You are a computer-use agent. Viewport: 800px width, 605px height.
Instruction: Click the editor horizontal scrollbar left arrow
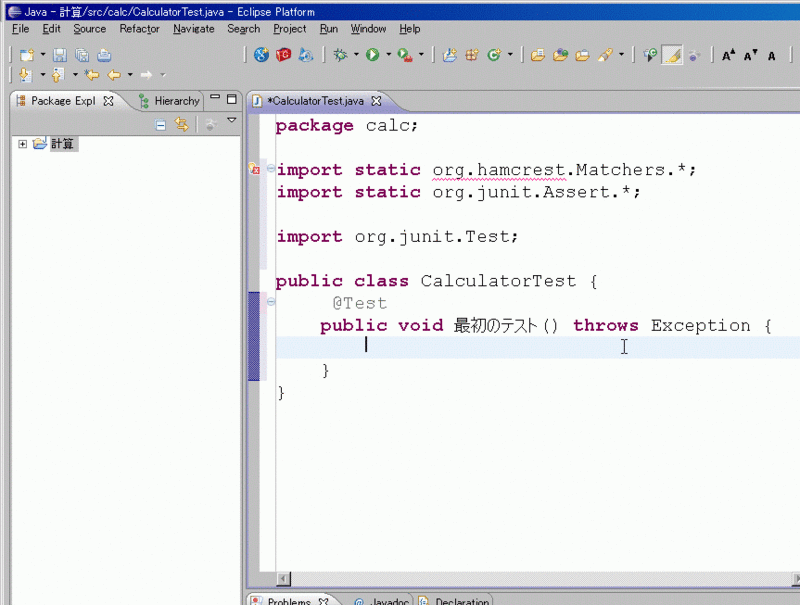284,578
